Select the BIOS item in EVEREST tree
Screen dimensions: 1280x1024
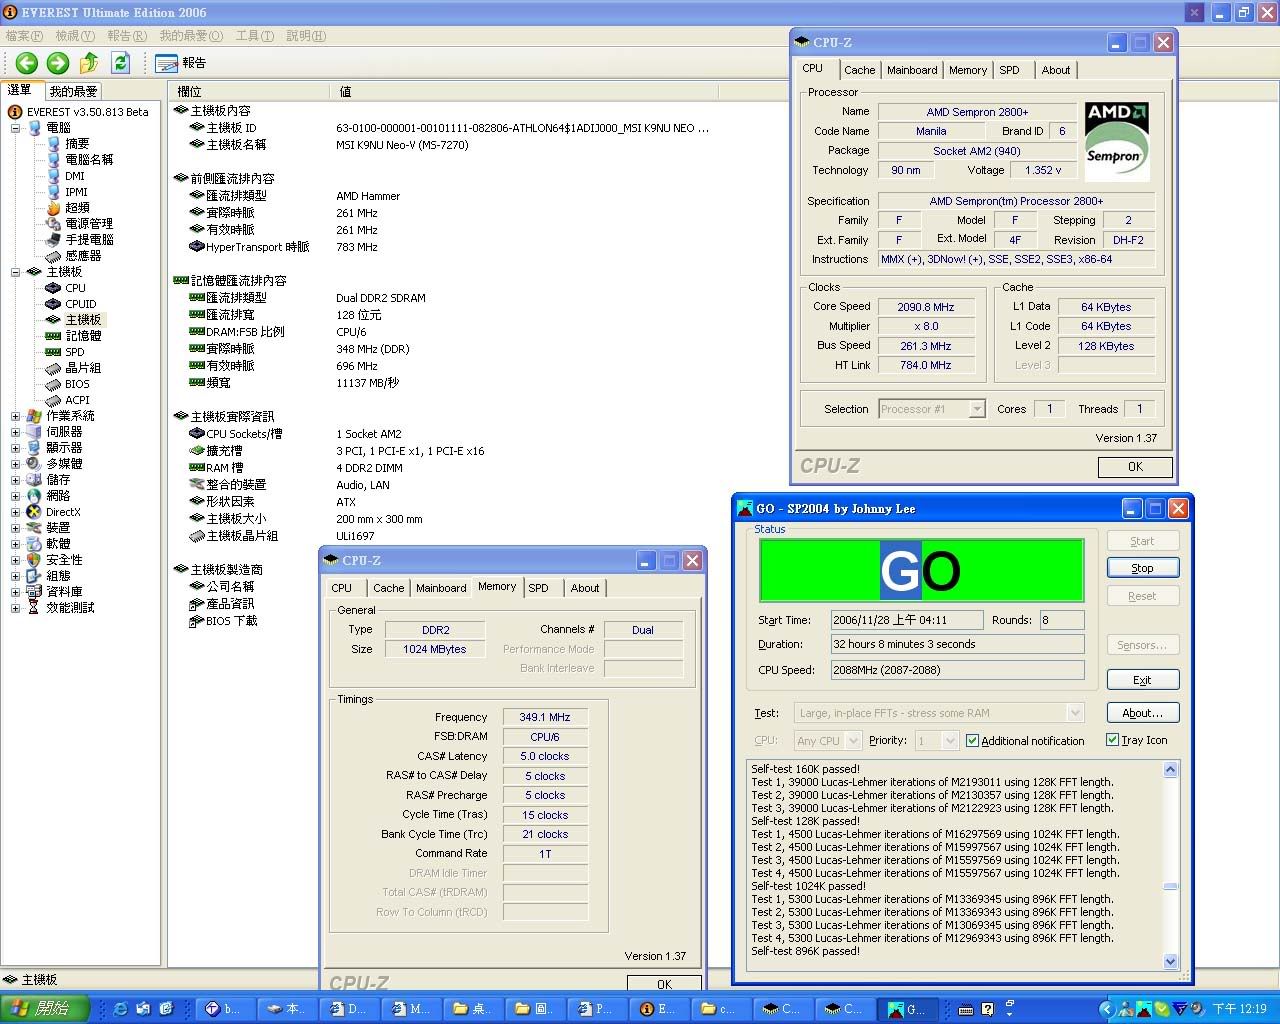[x=77, y=384]
